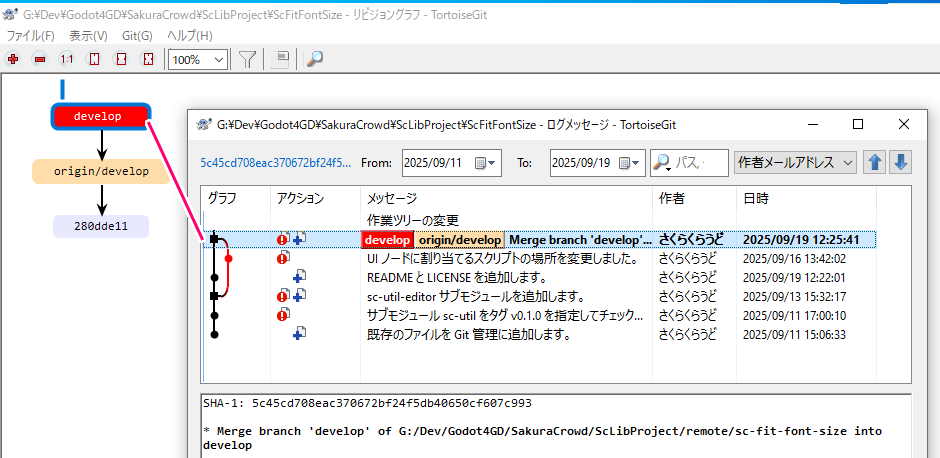940x458 pixels.
Task: Select the サブモジュール sc-util をタグ v0.1.0 commit
Action: (x=540, y=315)
